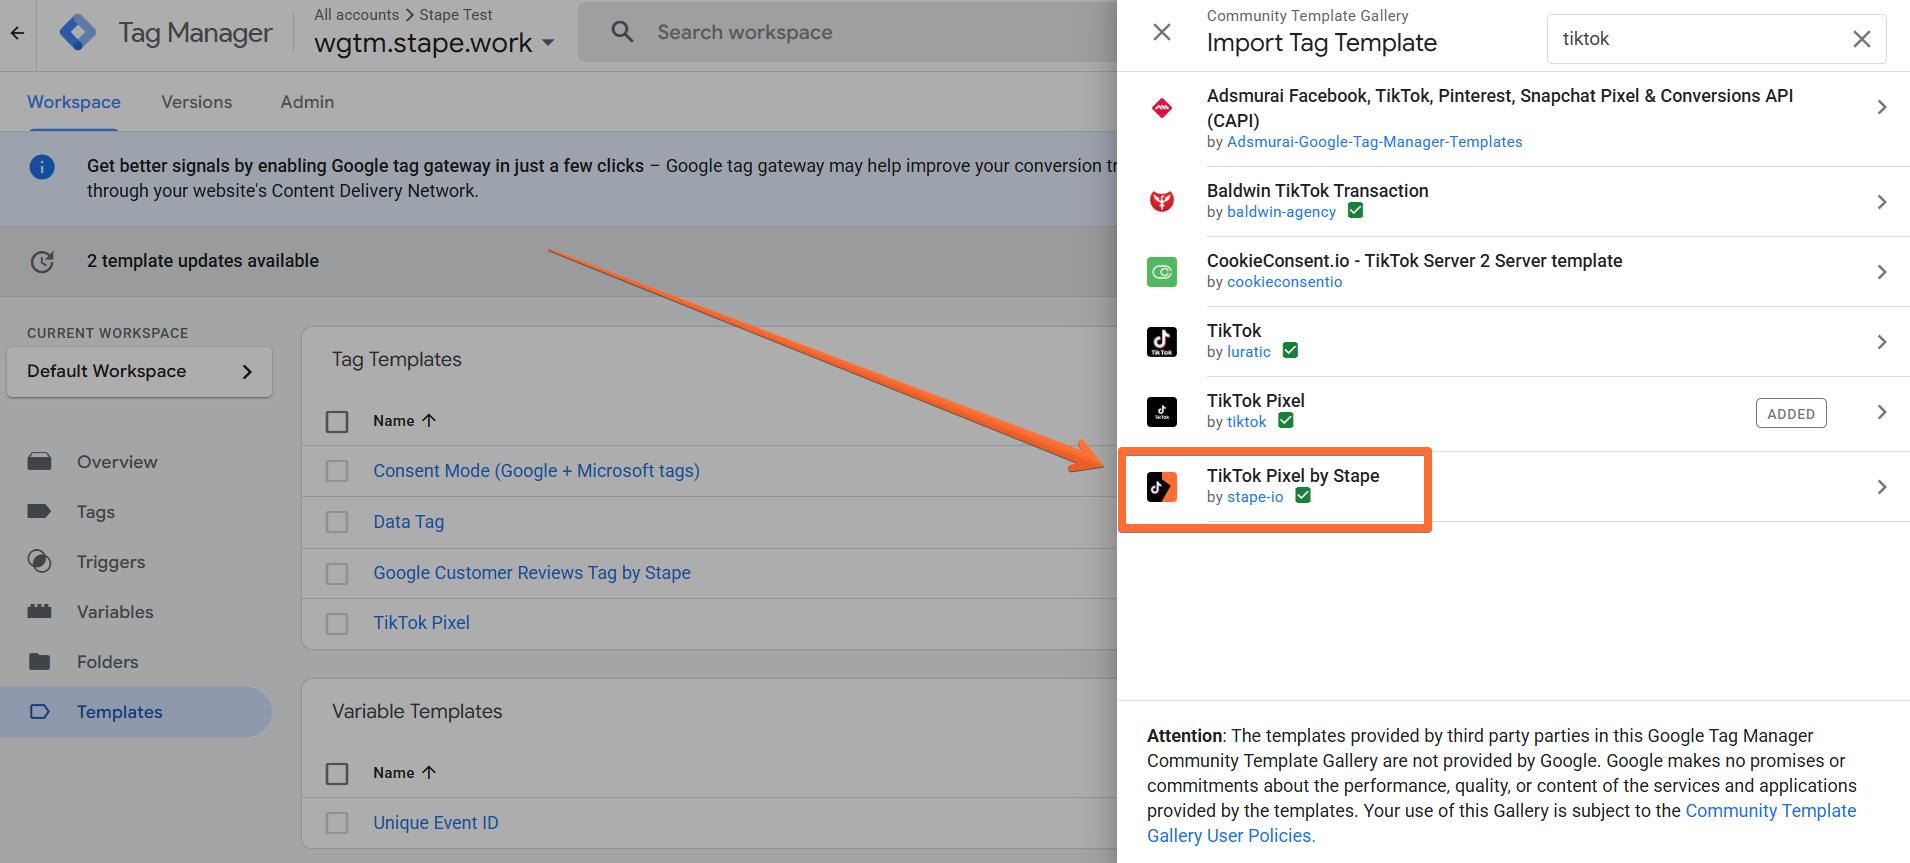The image size is (1910, 863).
Task: Click the CookieConsent.io green logo icon
Action: [x=1162, y=272]
